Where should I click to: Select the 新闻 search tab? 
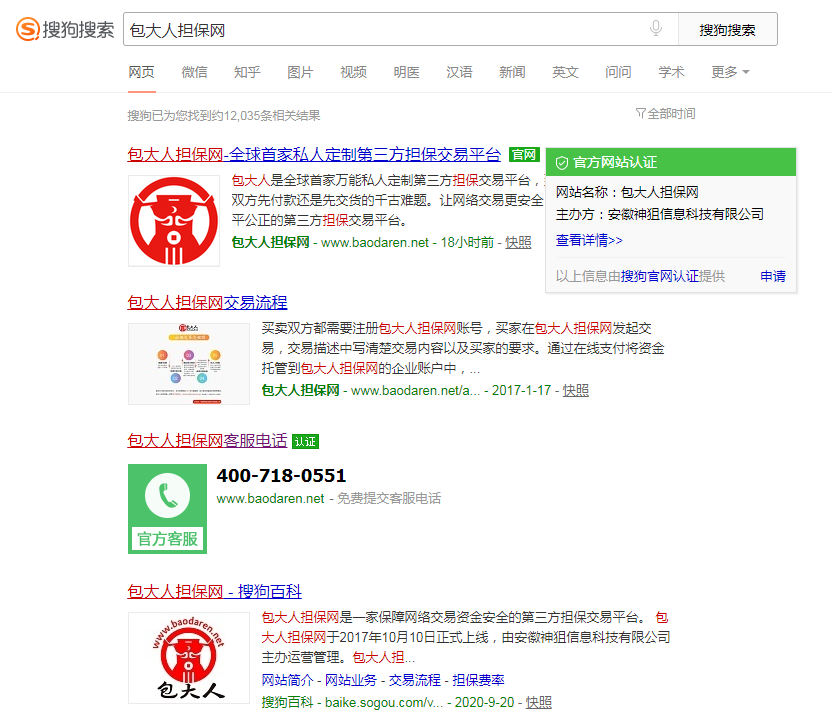tap(512, 72)
